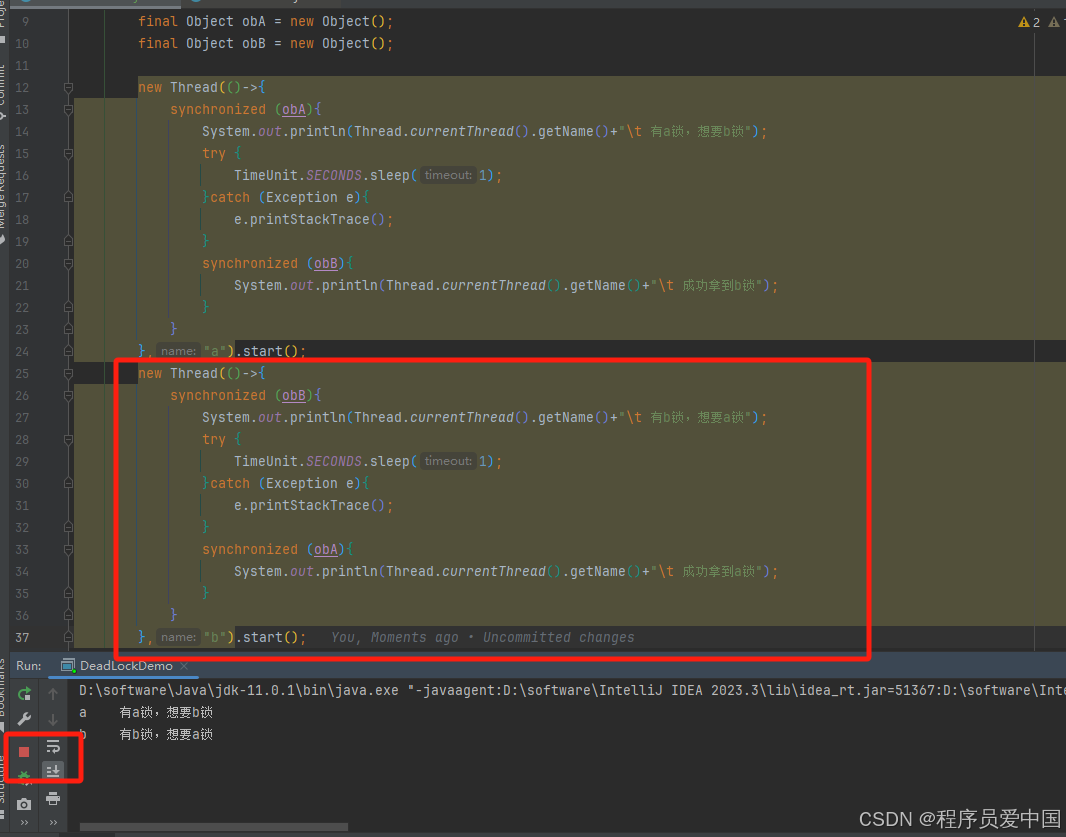Click underlined 'obA' on line 13
The image size is (1066, 837).
294,109
